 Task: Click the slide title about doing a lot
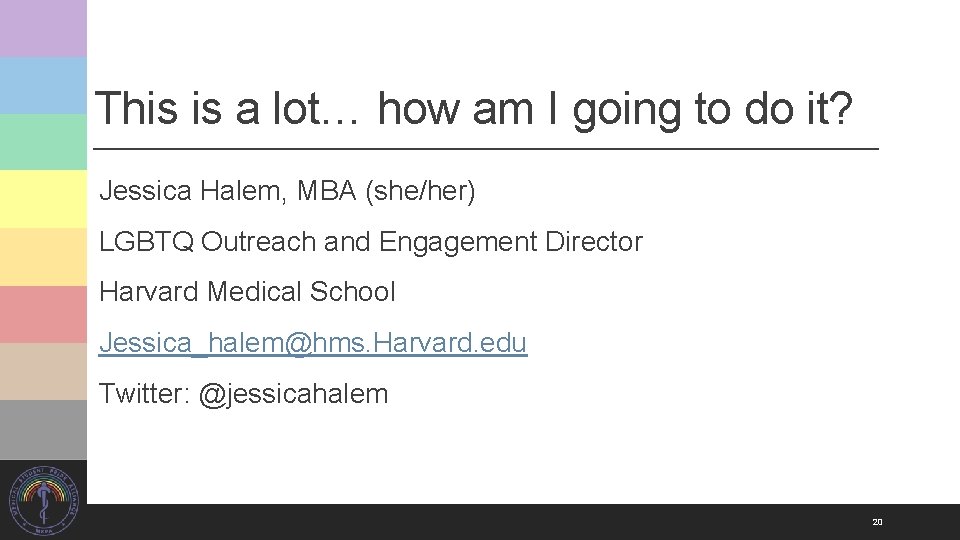click(474, 108)
